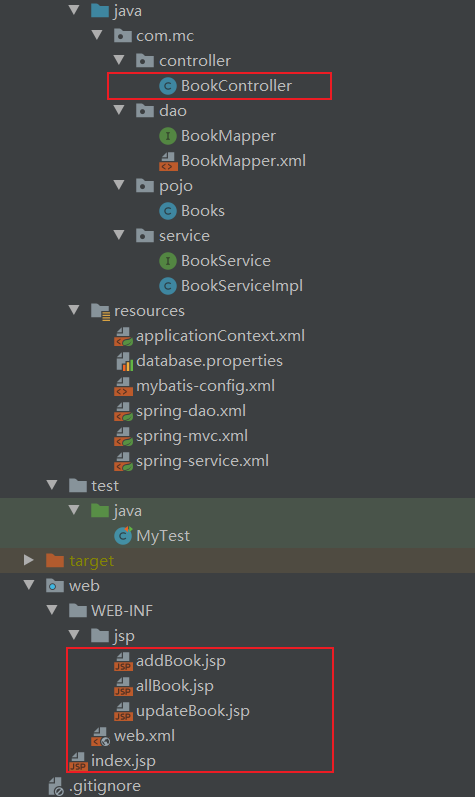This screenshot has height=797, width=475.
Task: Select the Books pojo class
Action: coord(203,211)
